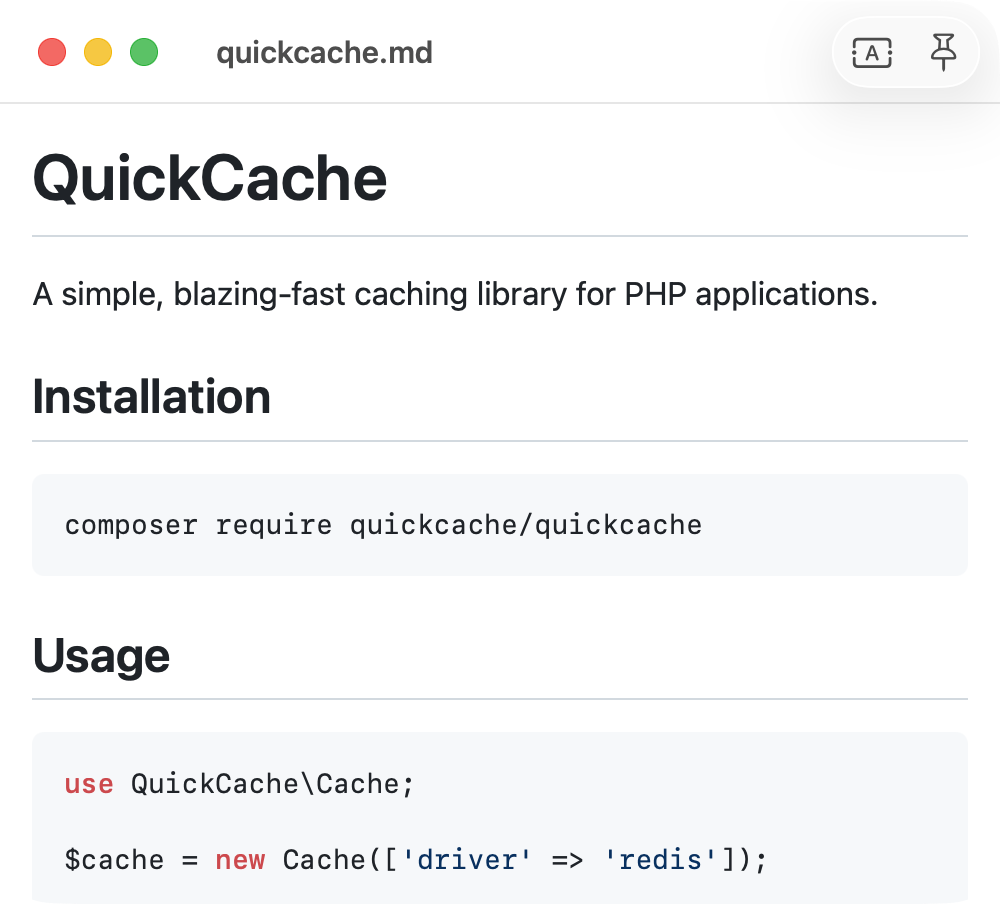The width and height of the screenshot is (1000, 904).
Task: Close the quickcache.md window
Action: coord(52,52)
